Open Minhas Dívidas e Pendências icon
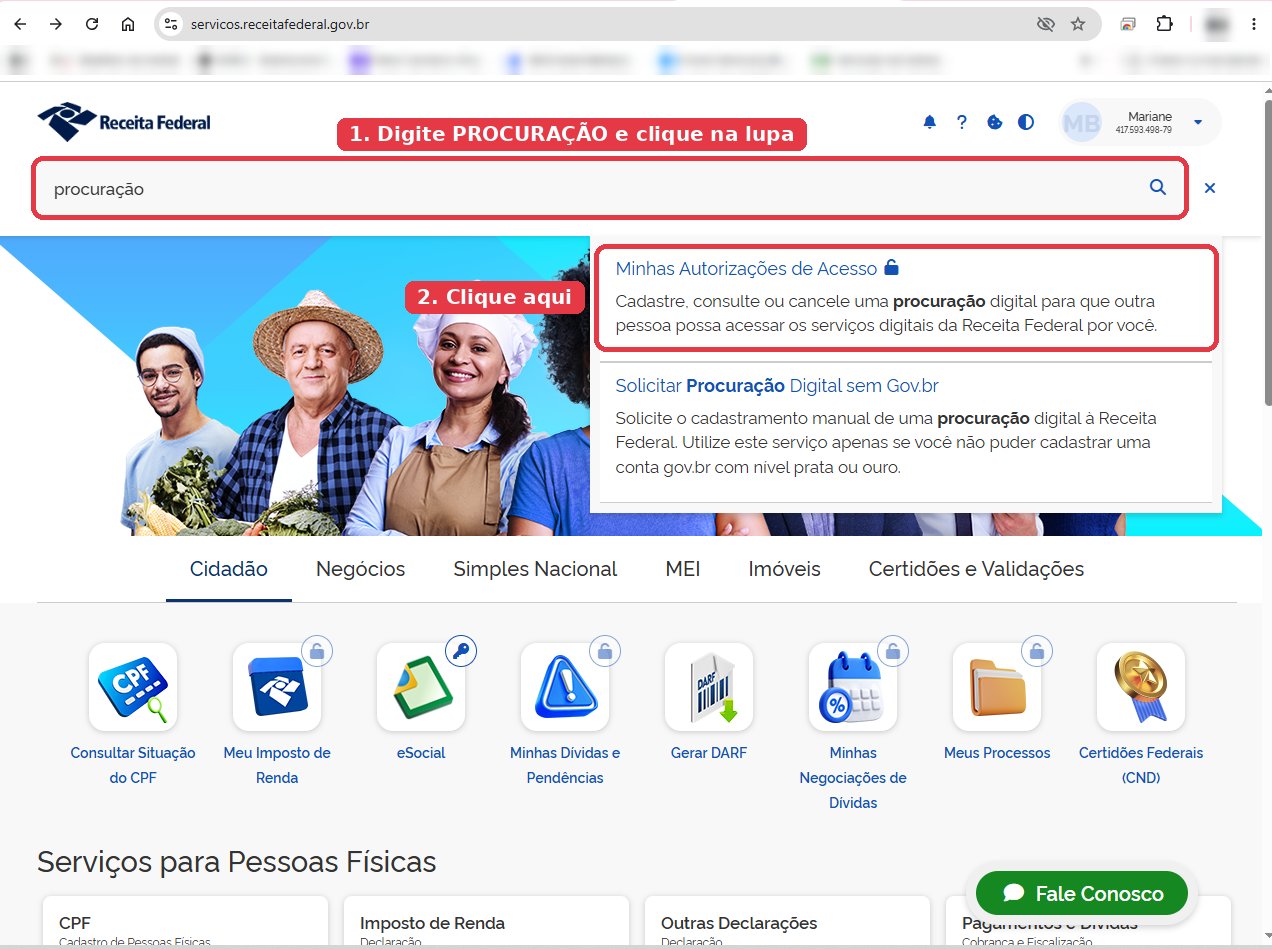1272x949 pixels. [565, 687]
